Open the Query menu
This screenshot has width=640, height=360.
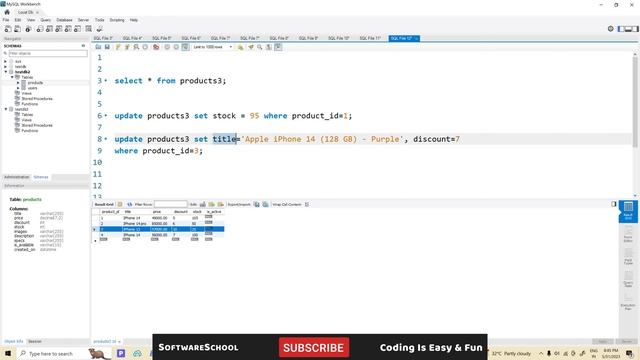[46, 20]
